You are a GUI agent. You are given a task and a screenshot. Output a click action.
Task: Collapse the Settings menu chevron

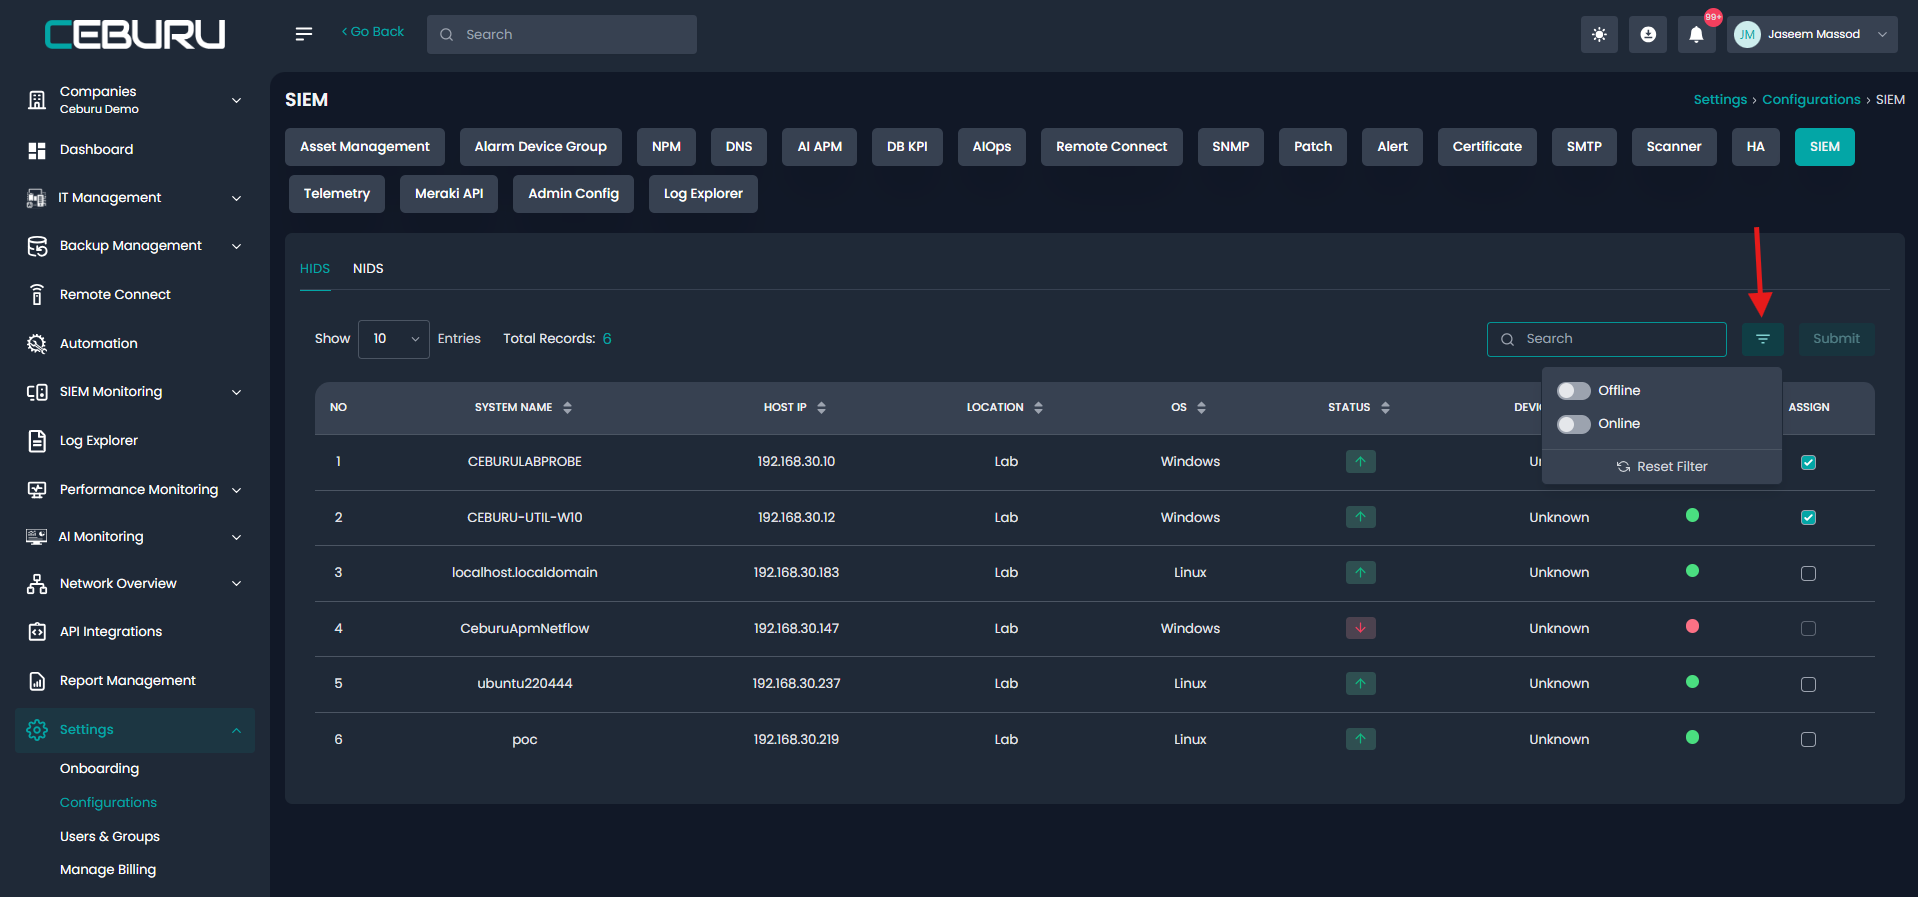coord(237,730)
